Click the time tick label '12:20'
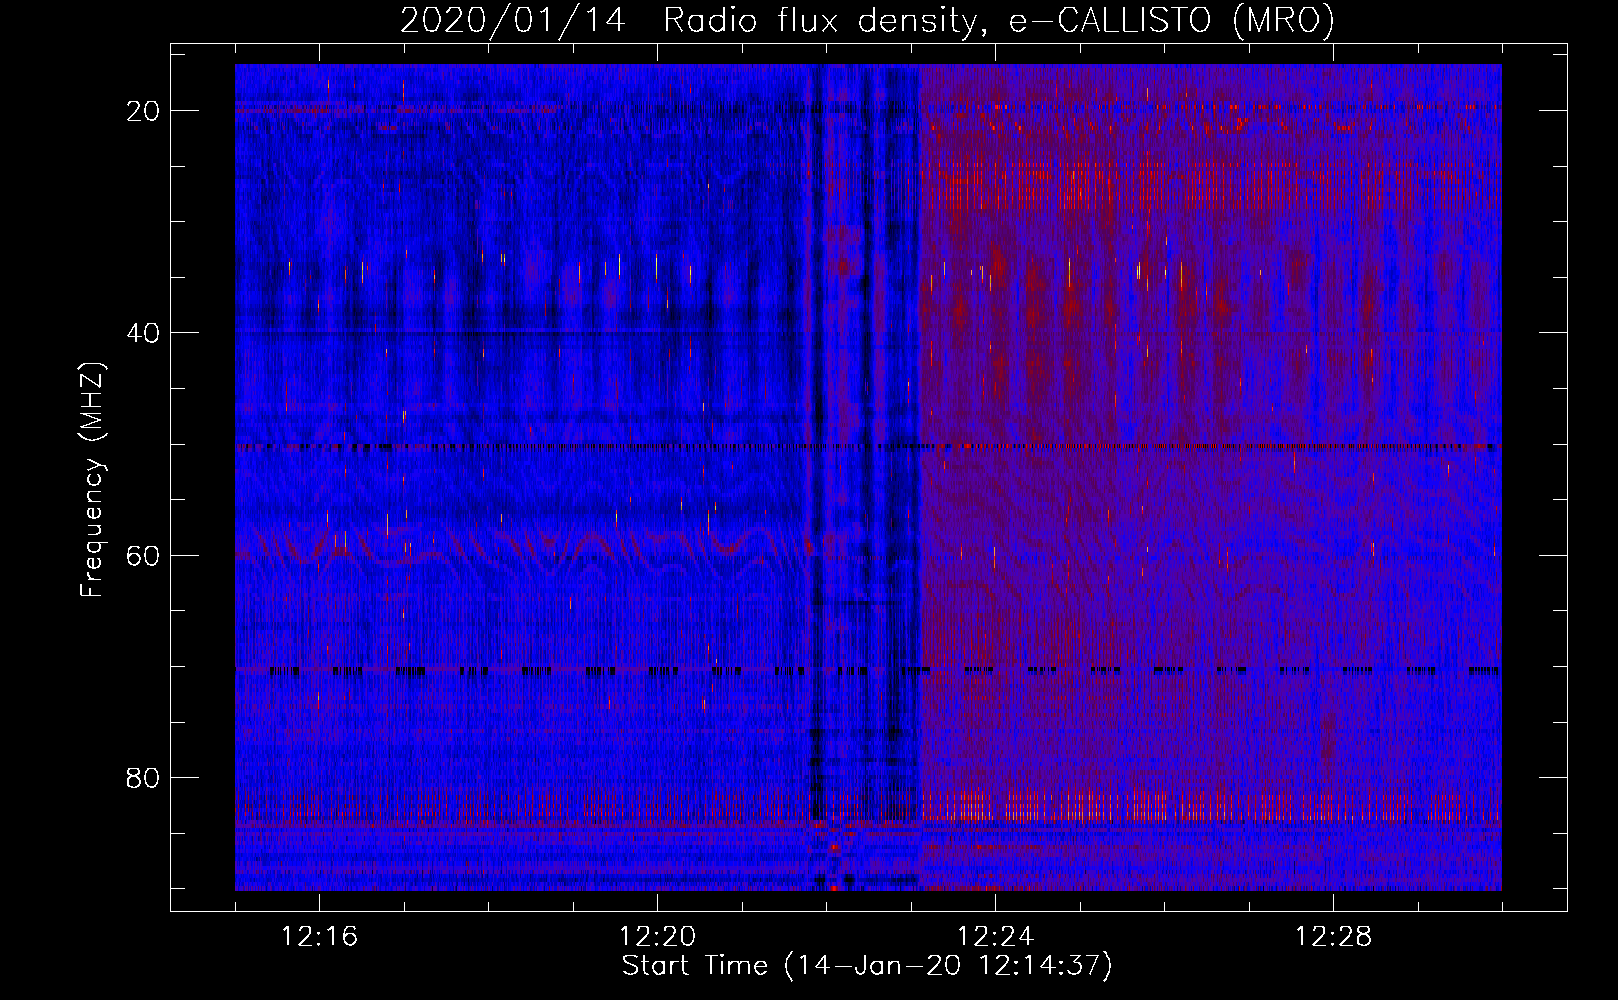 coord(657,937)
